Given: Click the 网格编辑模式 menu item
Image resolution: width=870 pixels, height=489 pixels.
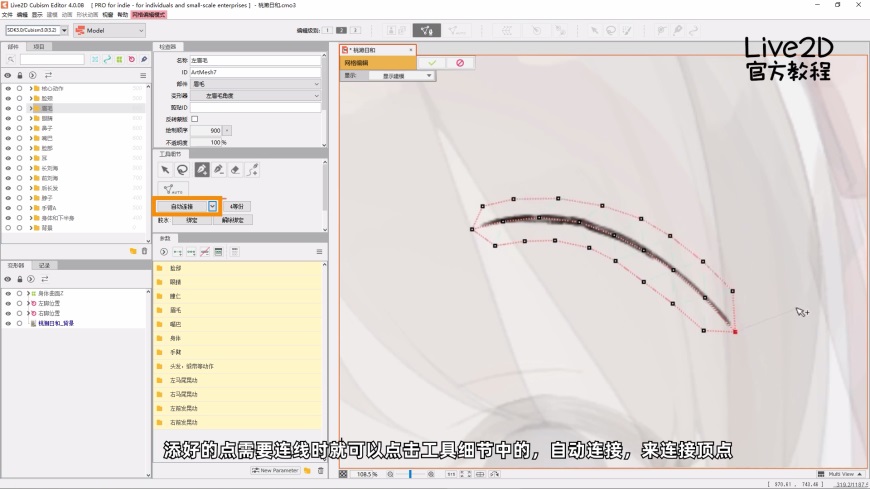Looking at the screenshot, I should coord(148,15).
